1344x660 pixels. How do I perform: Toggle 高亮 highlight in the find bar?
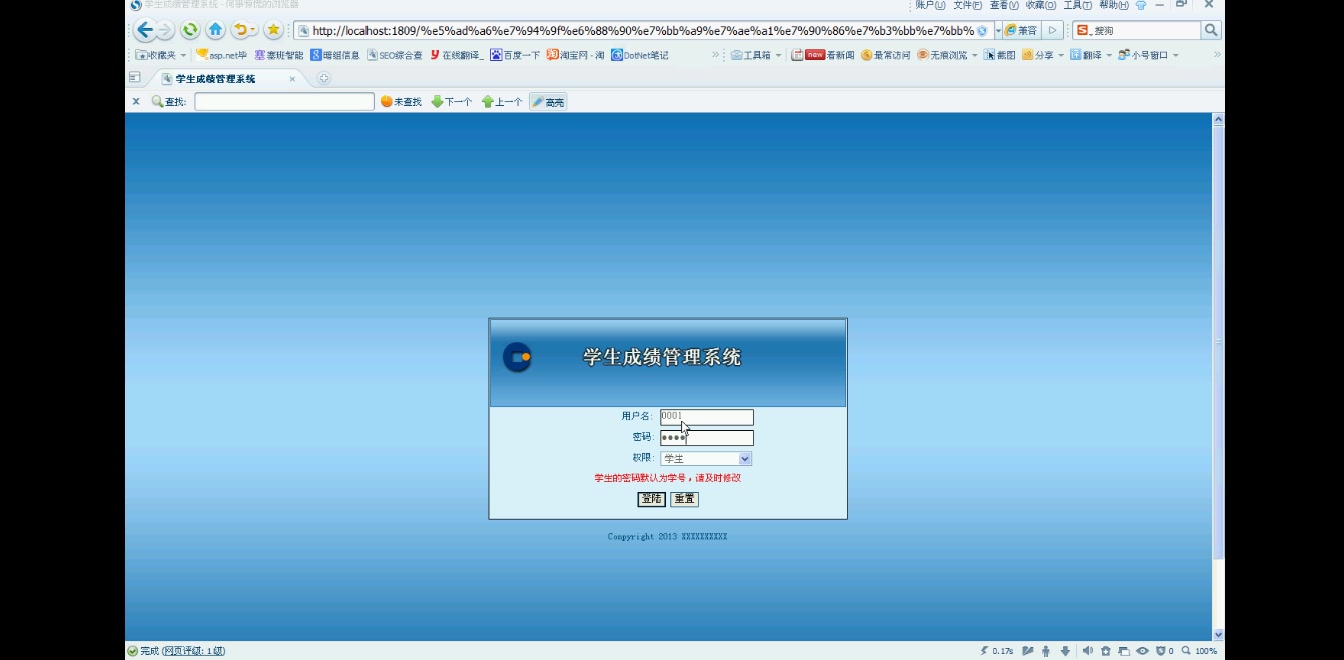coord(548,100)
